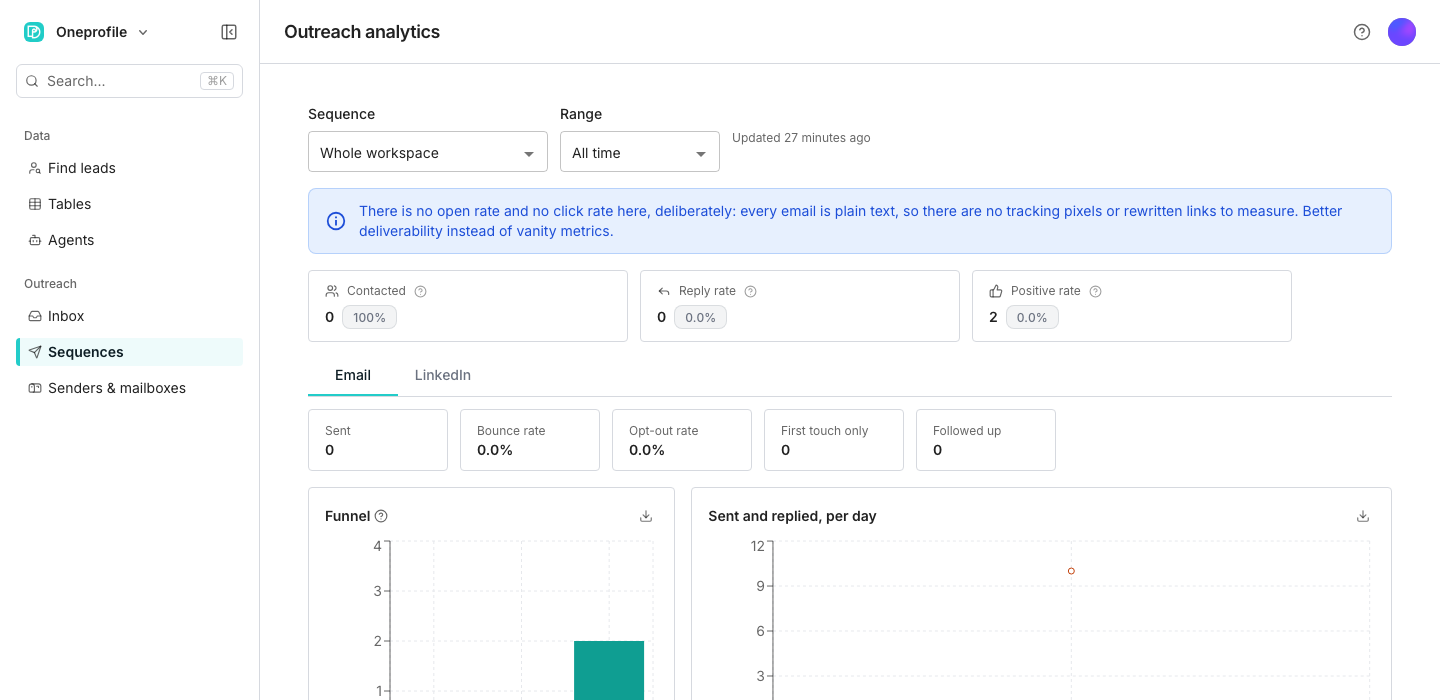Open Tables in sidebar
This screenshot has width=1440, height=700.
point(129,204)
